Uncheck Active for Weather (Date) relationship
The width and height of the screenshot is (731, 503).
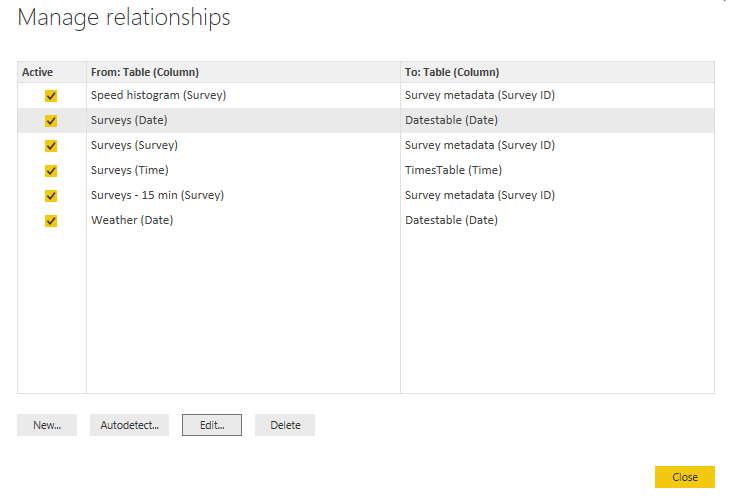tap(51, 221)
